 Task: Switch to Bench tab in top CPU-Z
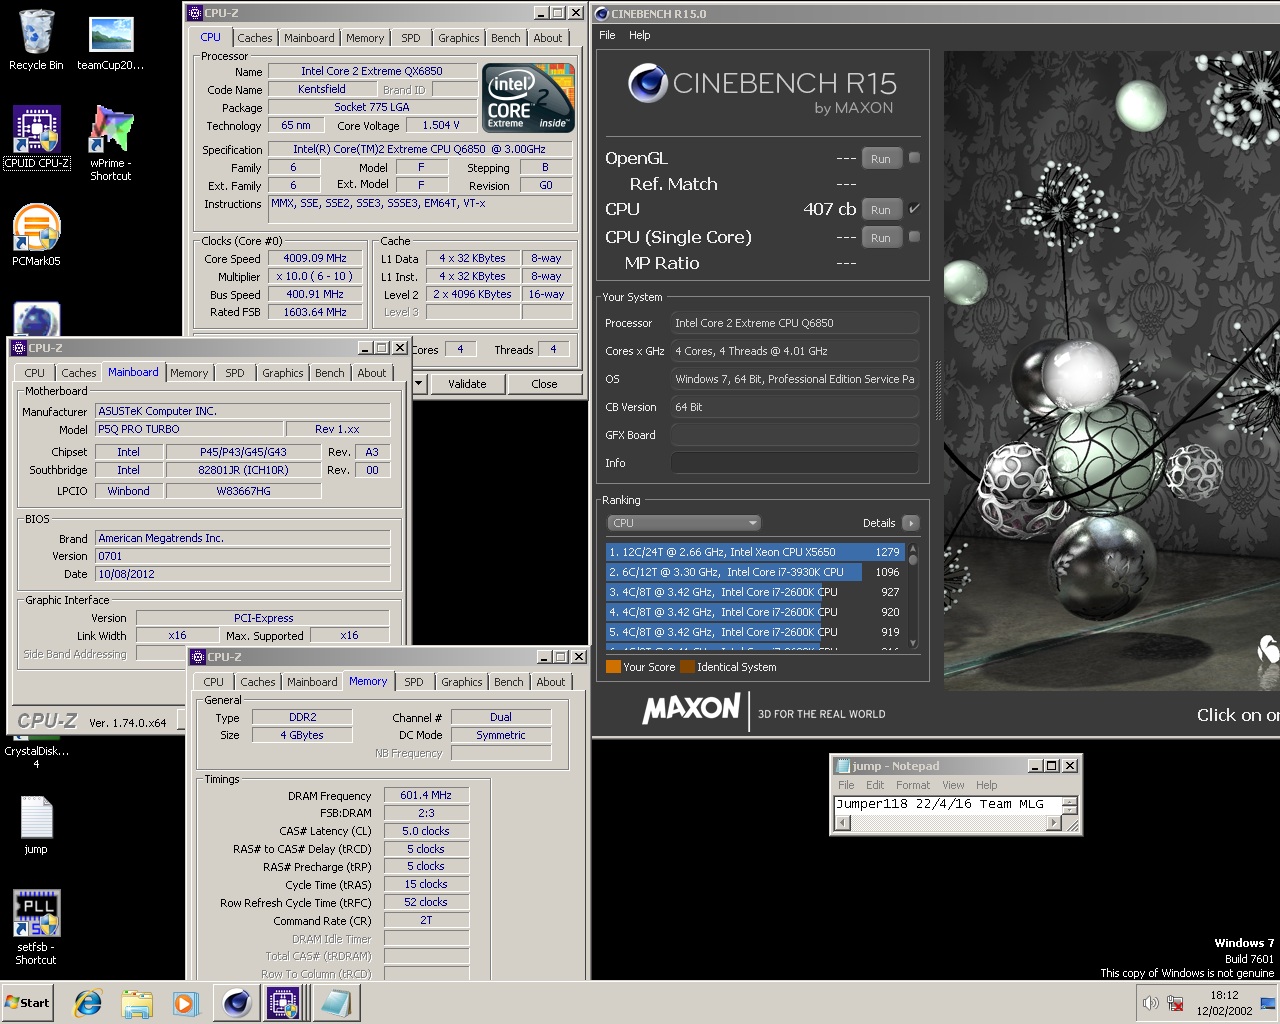tap(506, 38)
